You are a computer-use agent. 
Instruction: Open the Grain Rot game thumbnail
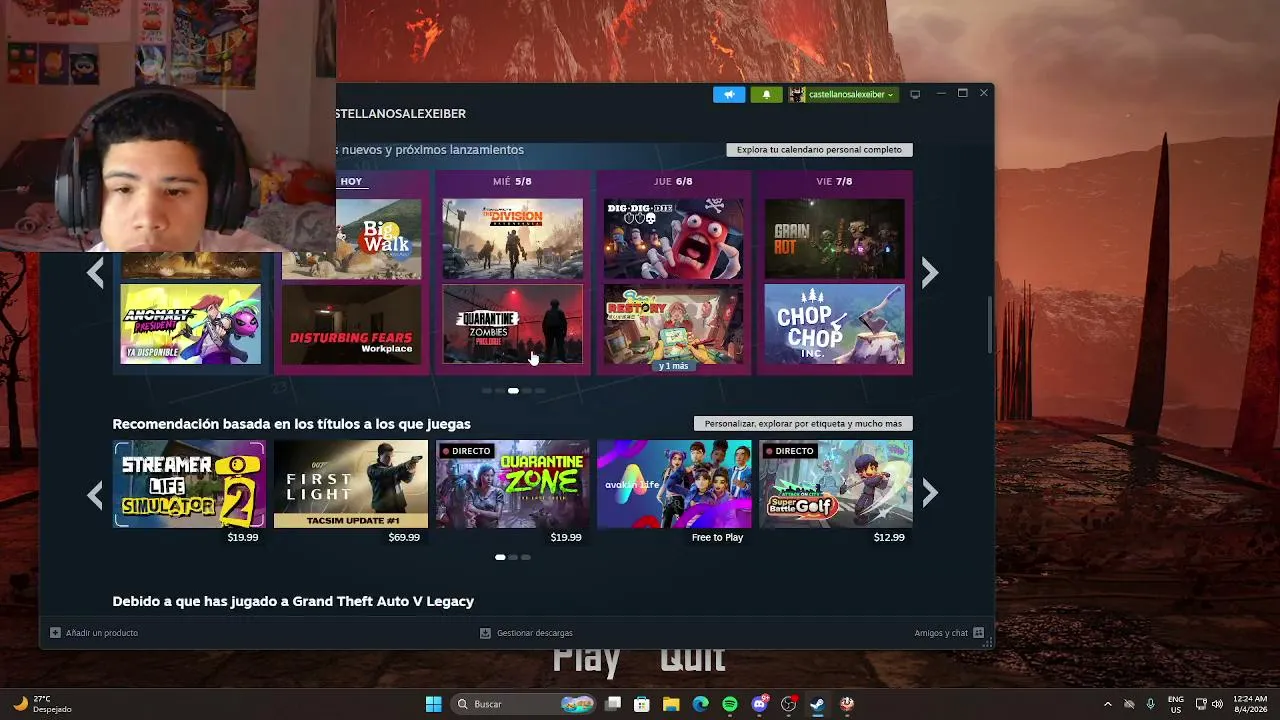(834, 238)
